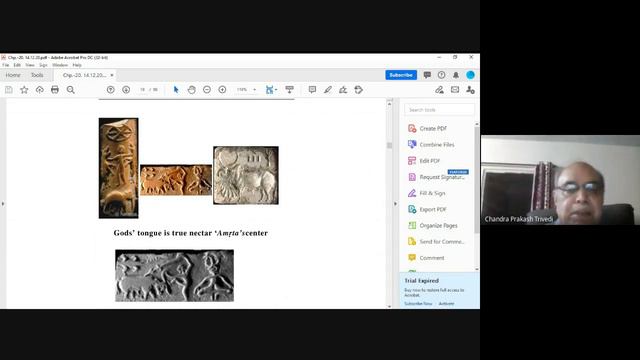
Task: Click the document vertical scrollbar thumb
Action: [x=389, y=145]
